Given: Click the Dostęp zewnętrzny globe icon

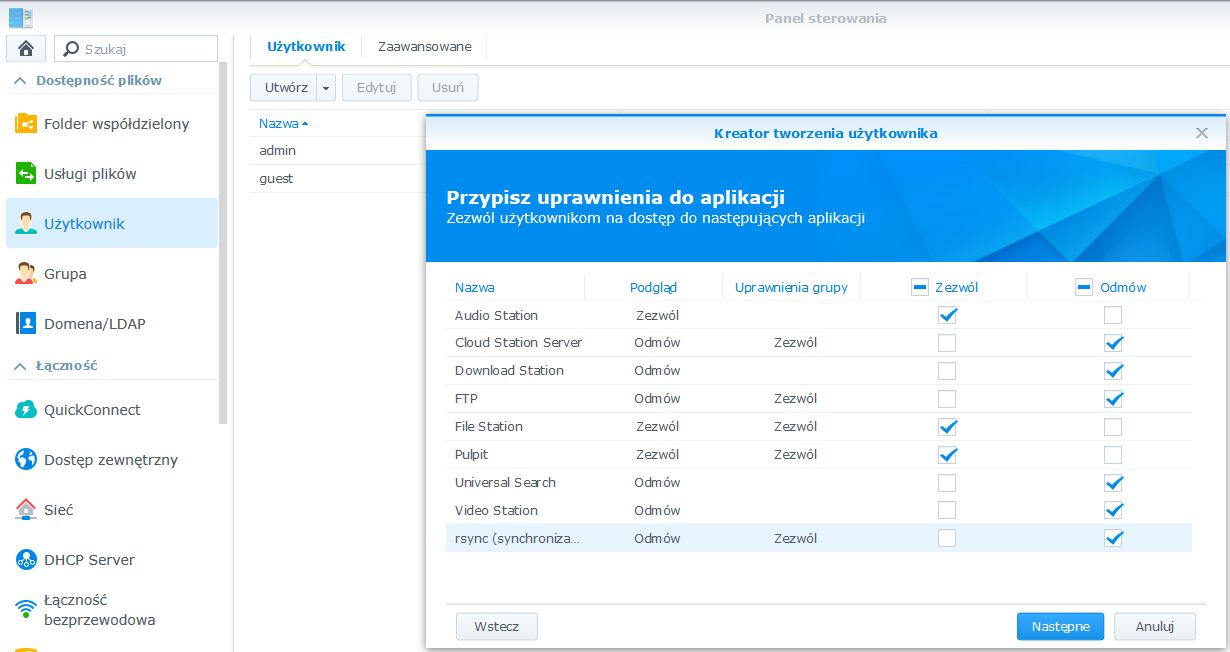Looking at the screenshot, I should 26,460.
